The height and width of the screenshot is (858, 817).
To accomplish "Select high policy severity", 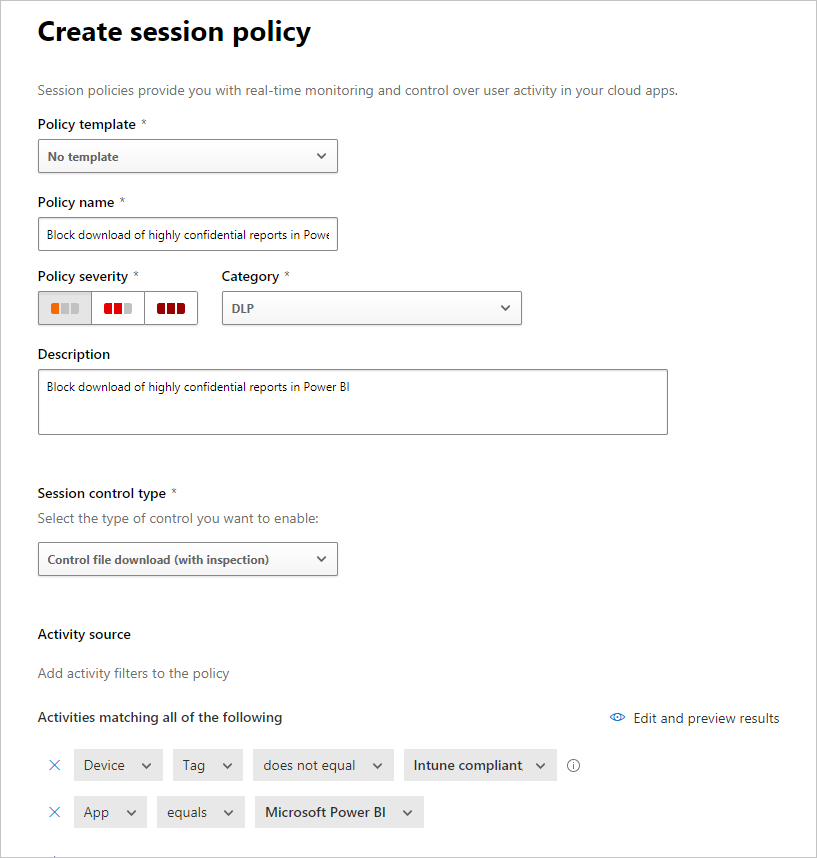I will (x=171, y=308).
